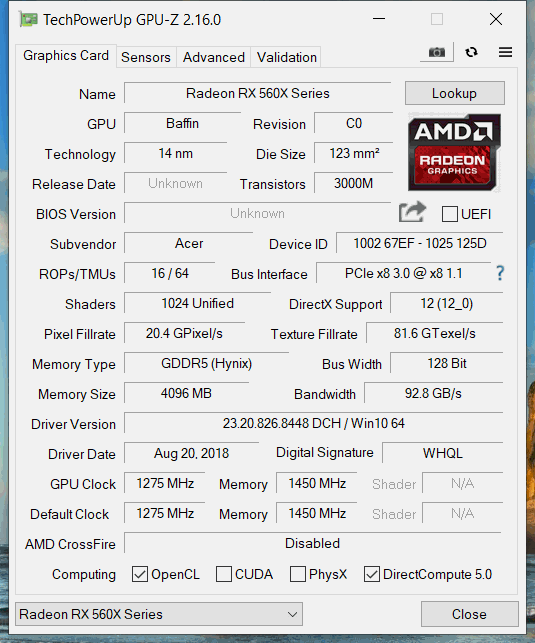Click the Release Date Unknown field
Image resolution: width=535 pixels, height=643 pixels.
(175, 183)
